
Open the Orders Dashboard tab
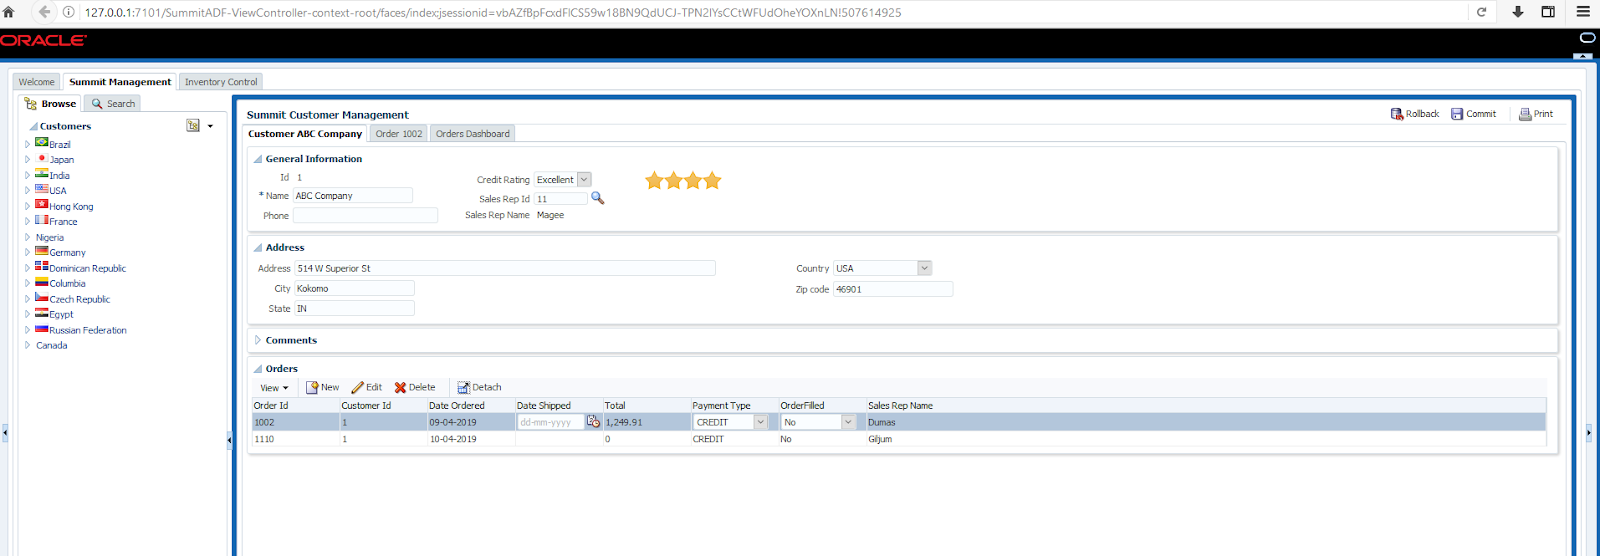click(x=472, y=133)
